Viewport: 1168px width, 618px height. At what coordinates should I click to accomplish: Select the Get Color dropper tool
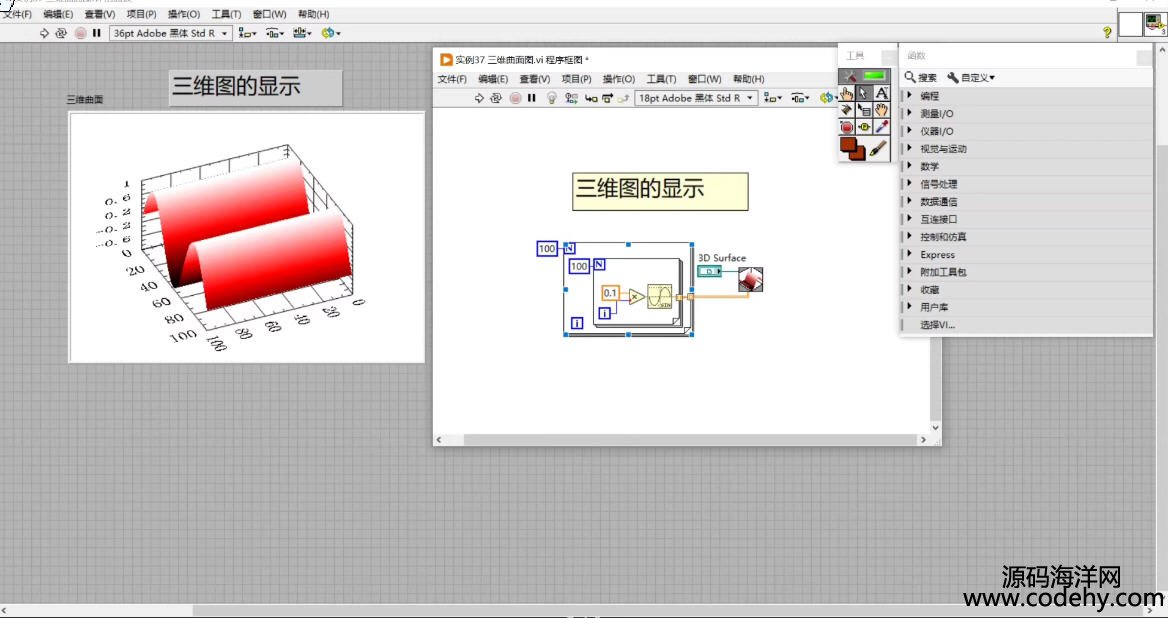(x=882, y=127)
